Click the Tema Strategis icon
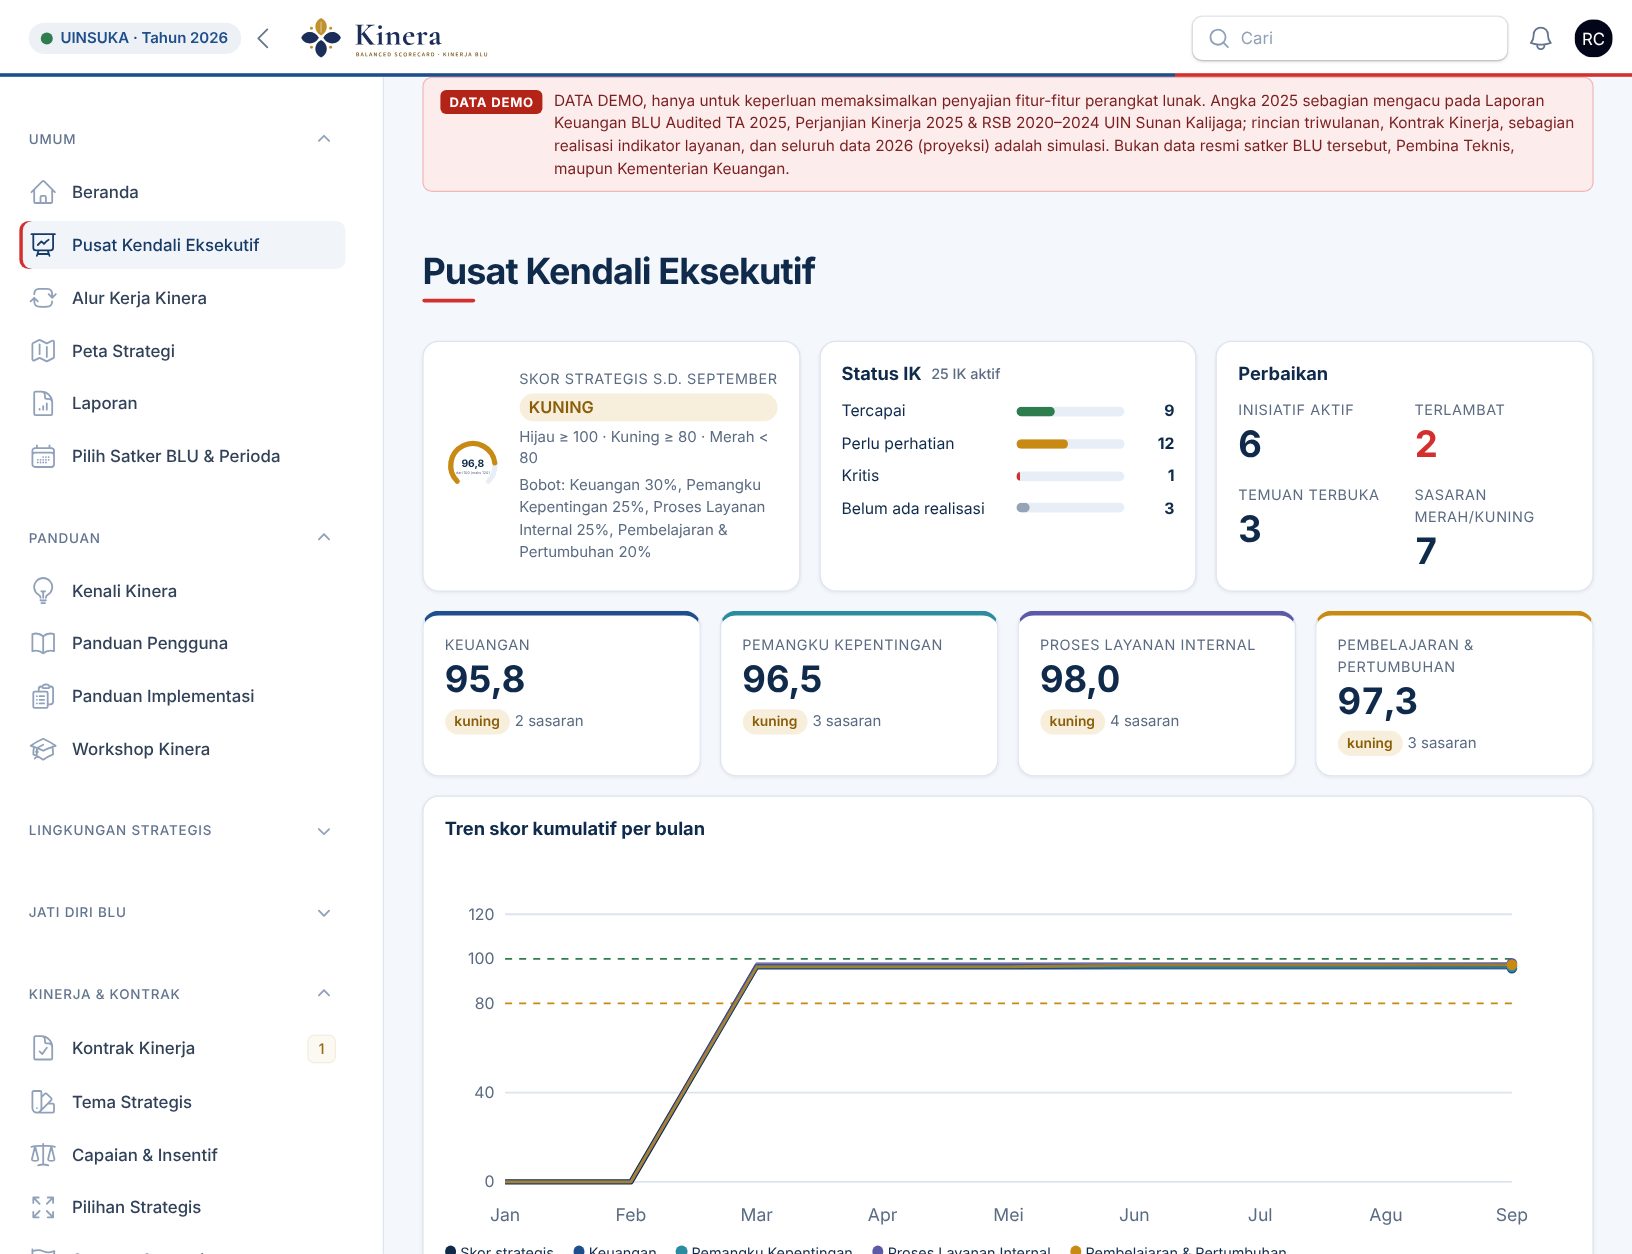This screenshot has height=1254, width=1632. (43, 1102)
